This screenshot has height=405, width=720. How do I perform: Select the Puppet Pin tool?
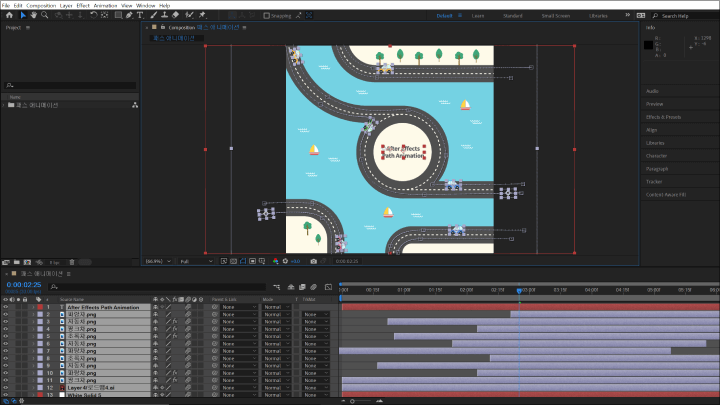point(202,15)
